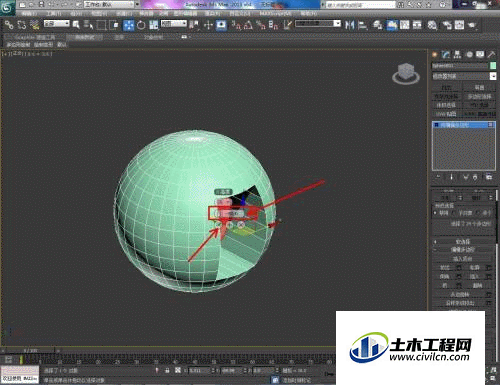Screen dimensions: 500x385
Task: Click the Use Pivot Point Center icon
Action: 194,25
